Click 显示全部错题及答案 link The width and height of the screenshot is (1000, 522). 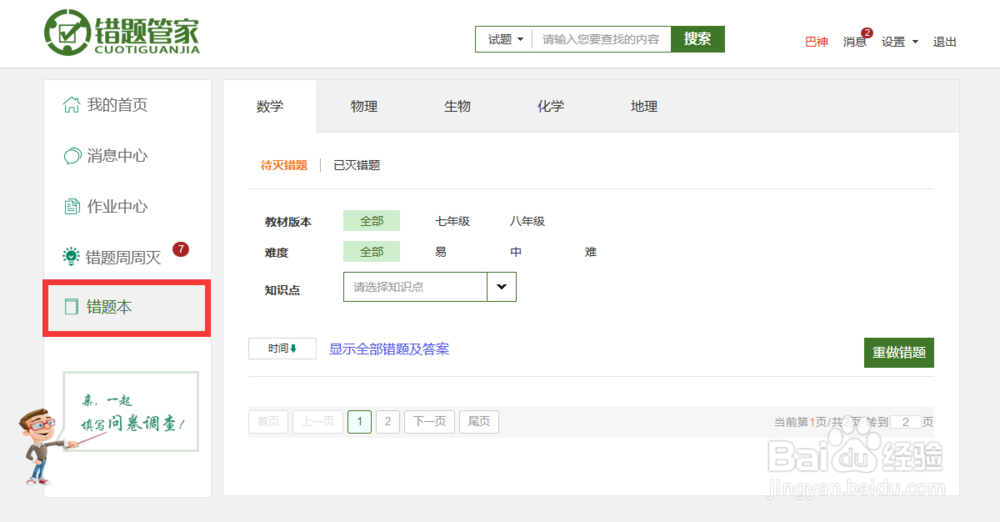(389, 349)
